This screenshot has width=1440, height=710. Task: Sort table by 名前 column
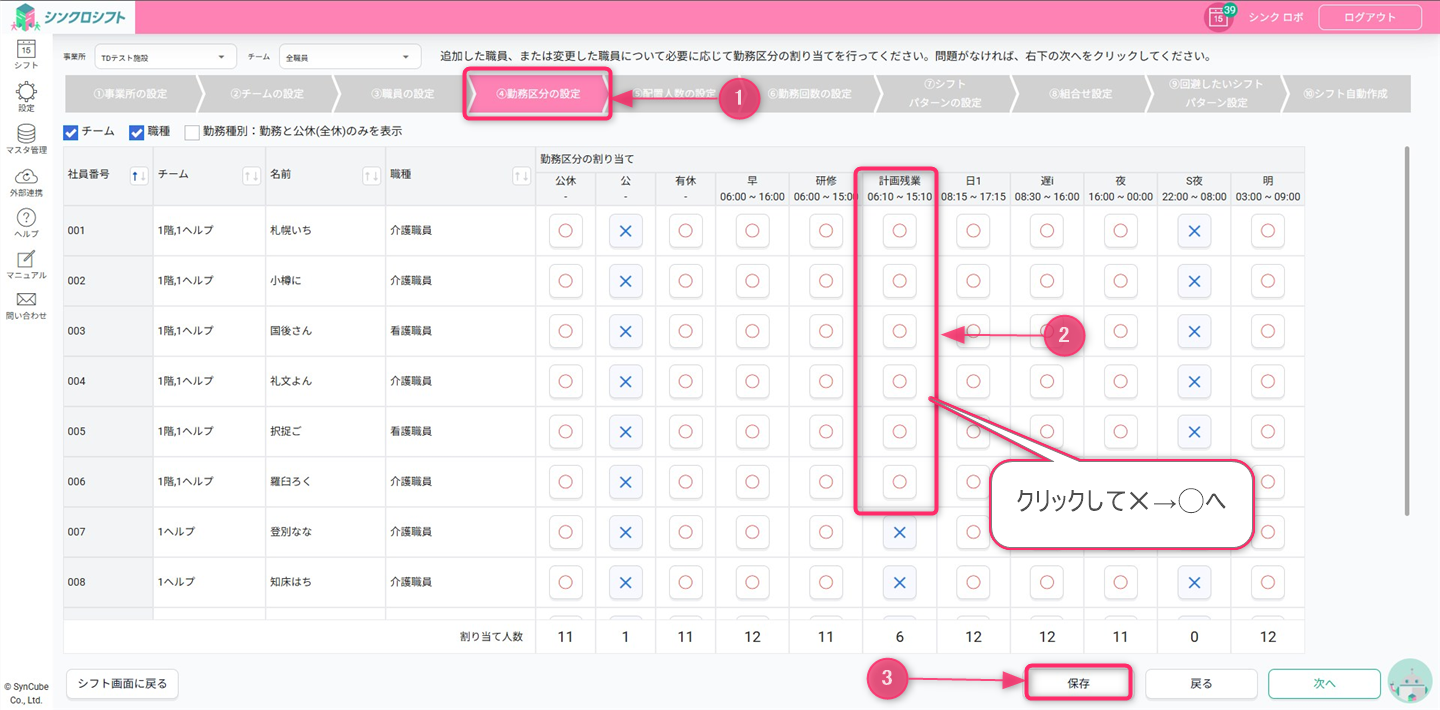[x=371, y=176]
